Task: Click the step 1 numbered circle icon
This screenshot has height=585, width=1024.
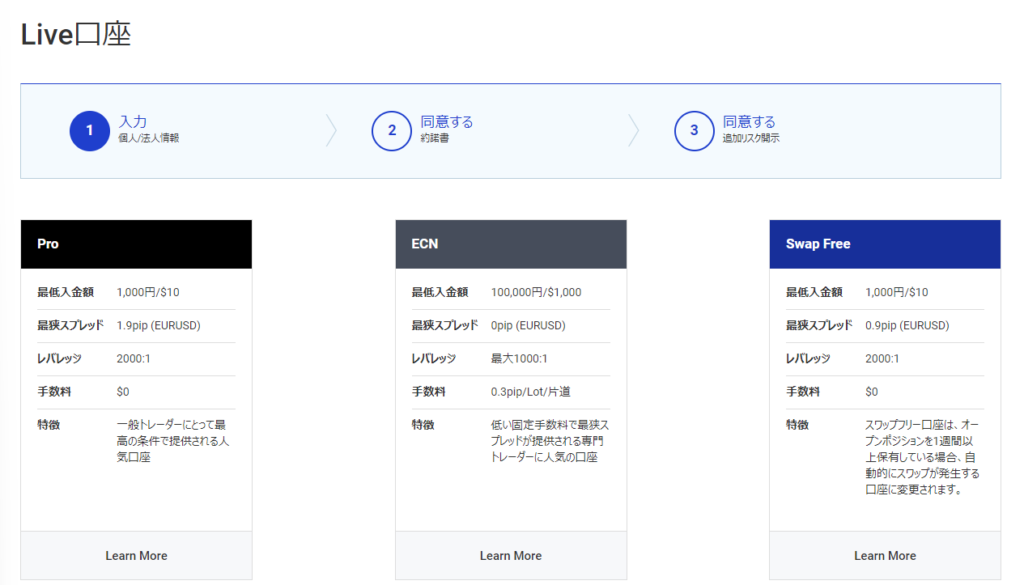Action: [89, 131]
